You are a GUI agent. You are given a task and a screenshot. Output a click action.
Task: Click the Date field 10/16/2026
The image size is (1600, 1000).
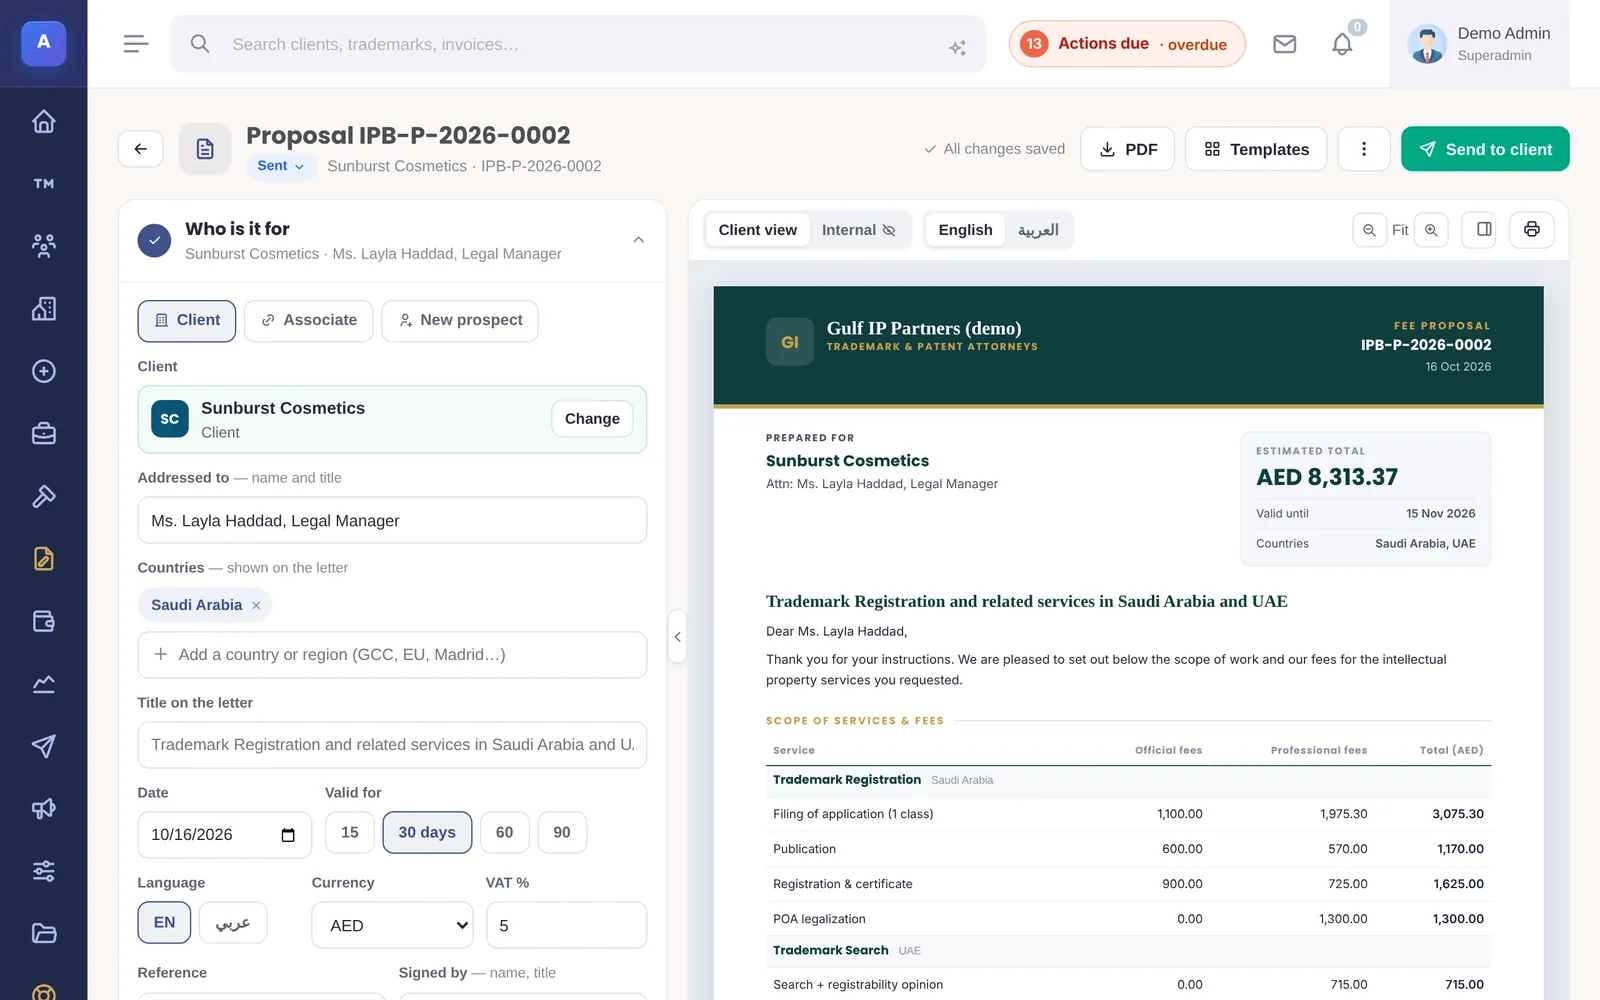(x=224, y=835)
